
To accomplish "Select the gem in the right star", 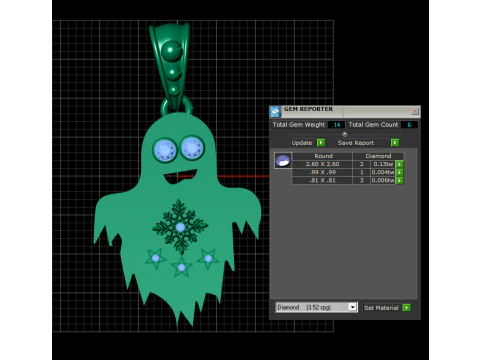I will [x=208, y=258].
